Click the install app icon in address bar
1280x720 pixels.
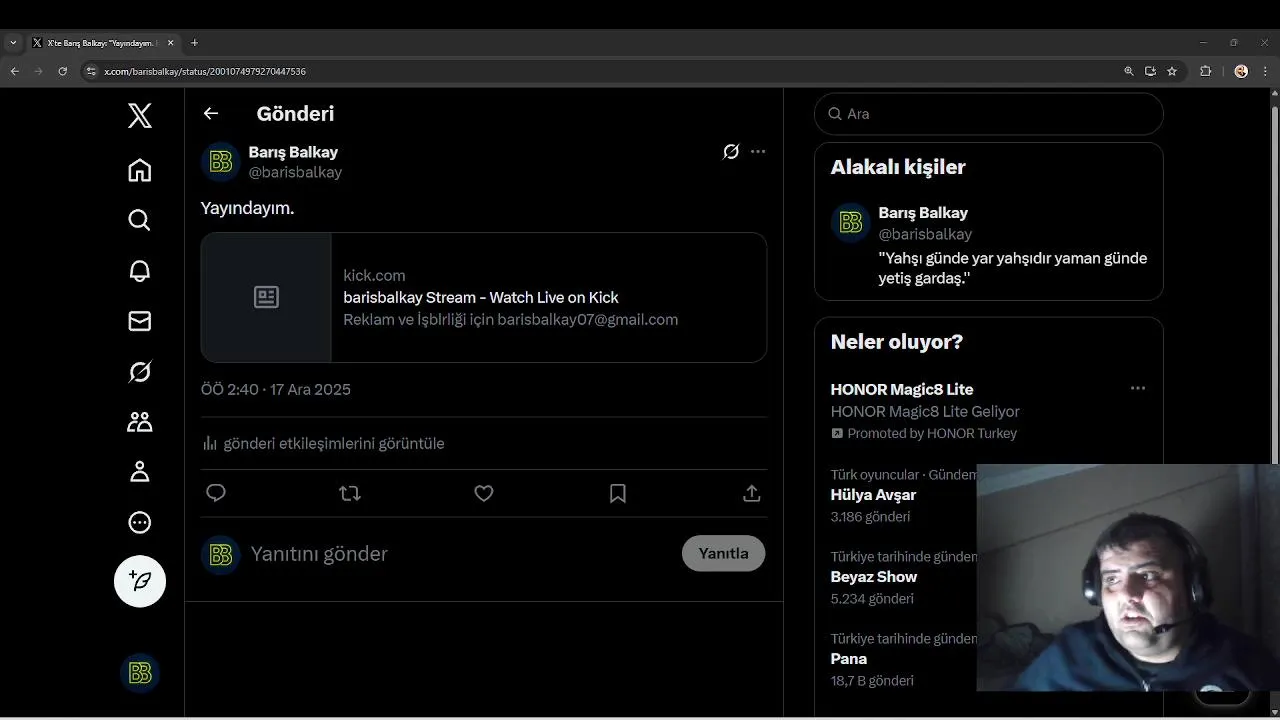coord(1150,71)
